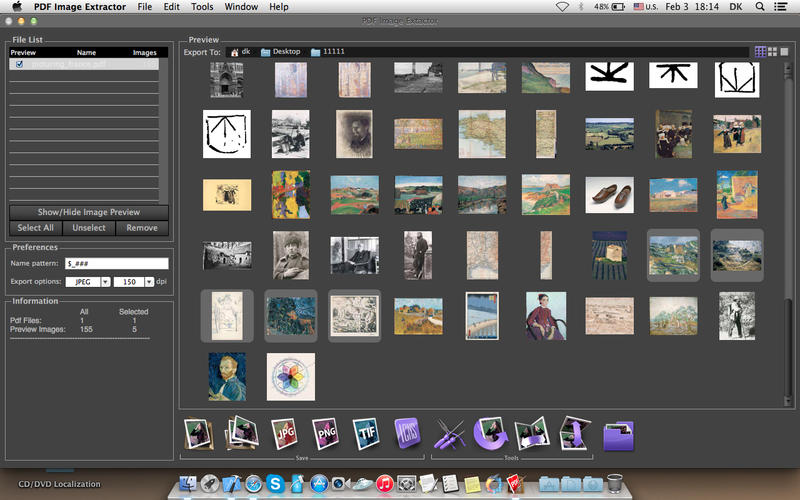Open the PDF Image Extractor app menu
This screenshot has width=800, height=500.
coord(80,7)
